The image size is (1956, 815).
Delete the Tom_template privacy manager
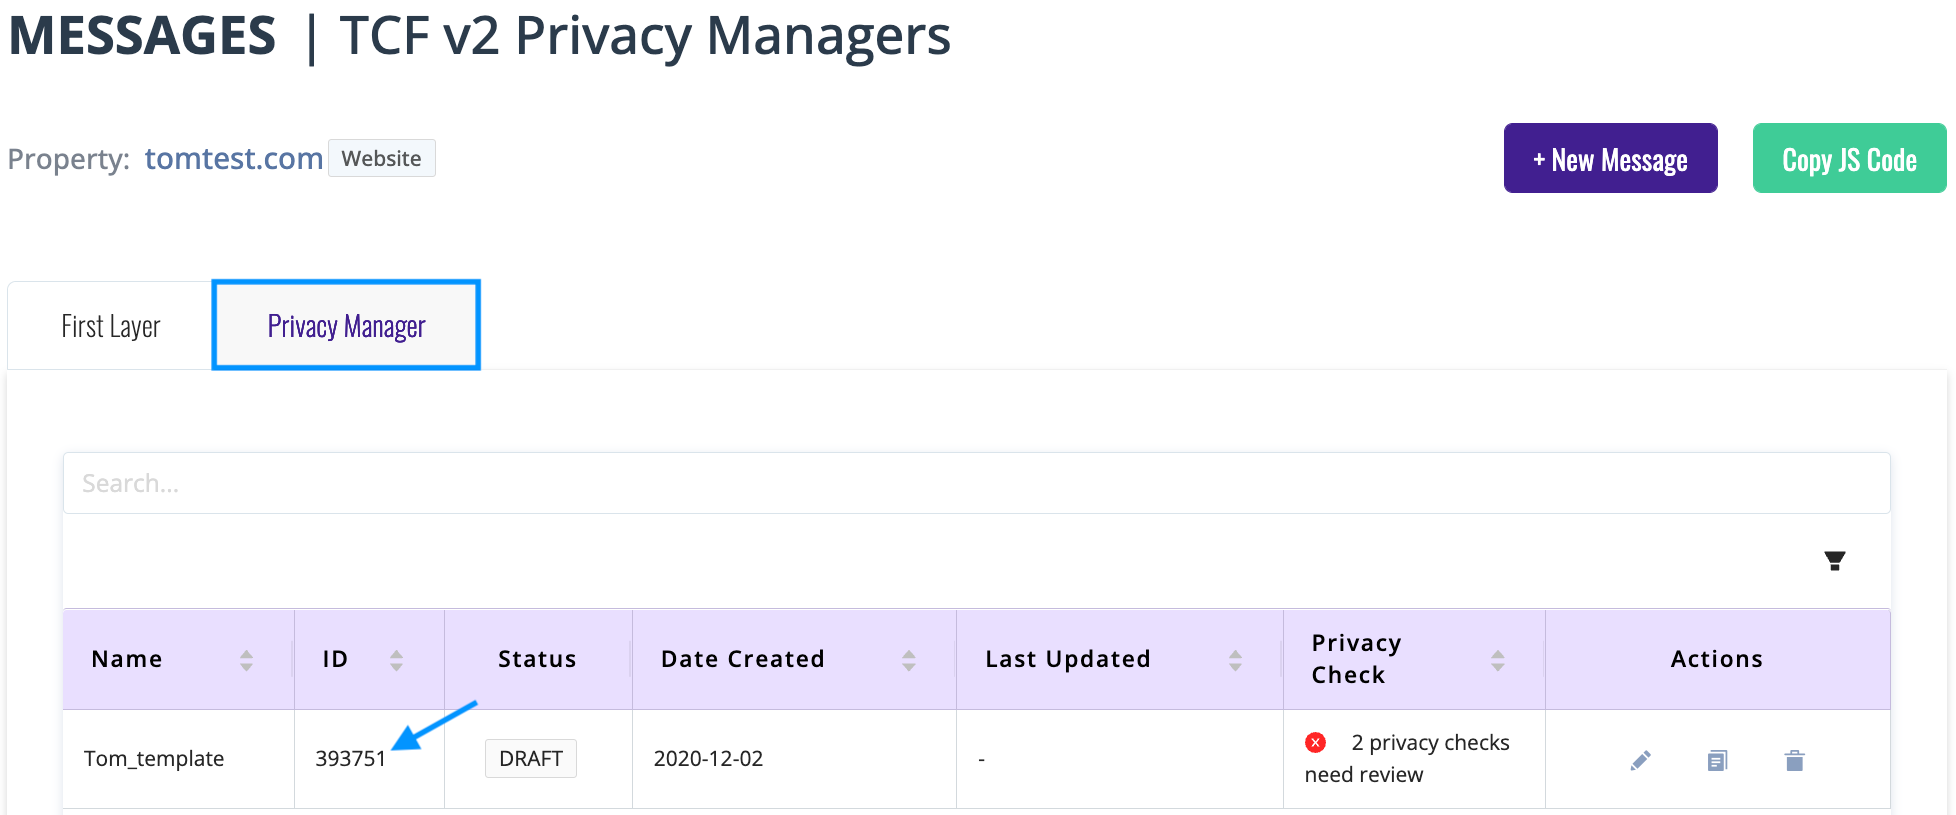pos(1794,760)
